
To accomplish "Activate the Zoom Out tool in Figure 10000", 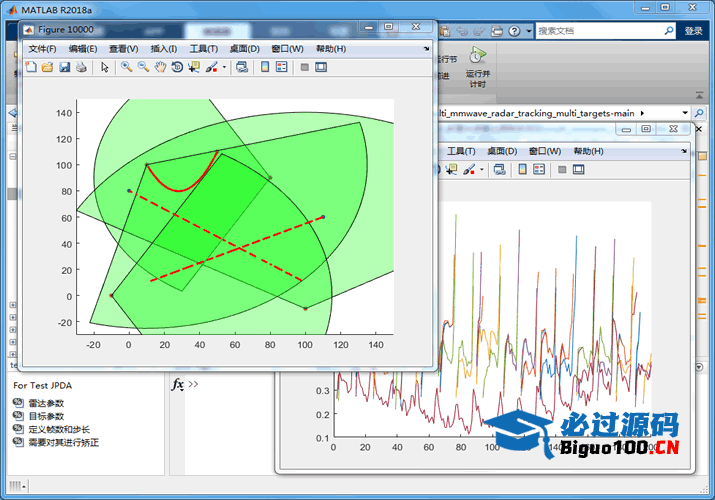I will tap(143, 67).
